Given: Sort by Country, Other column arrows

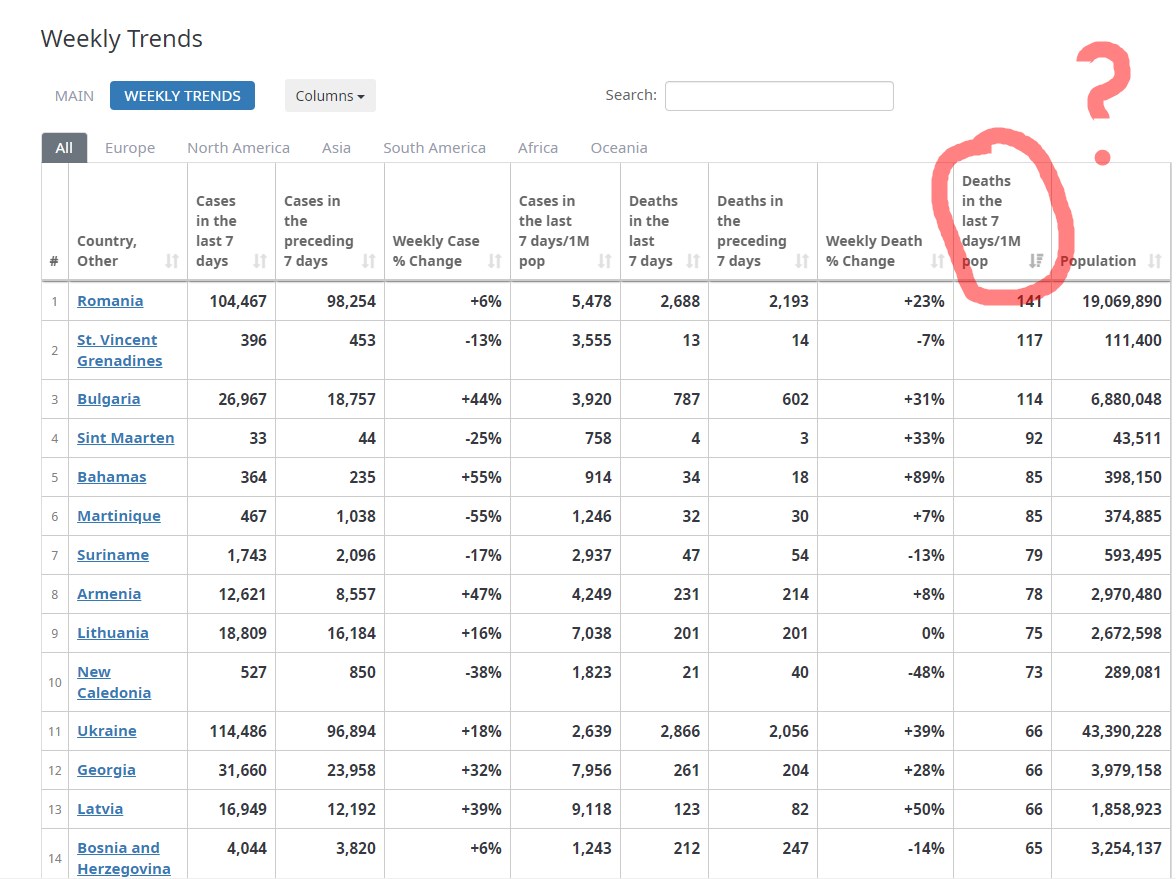Looking at the screenshot, I should pyautogui.click(x=172, y=261).
